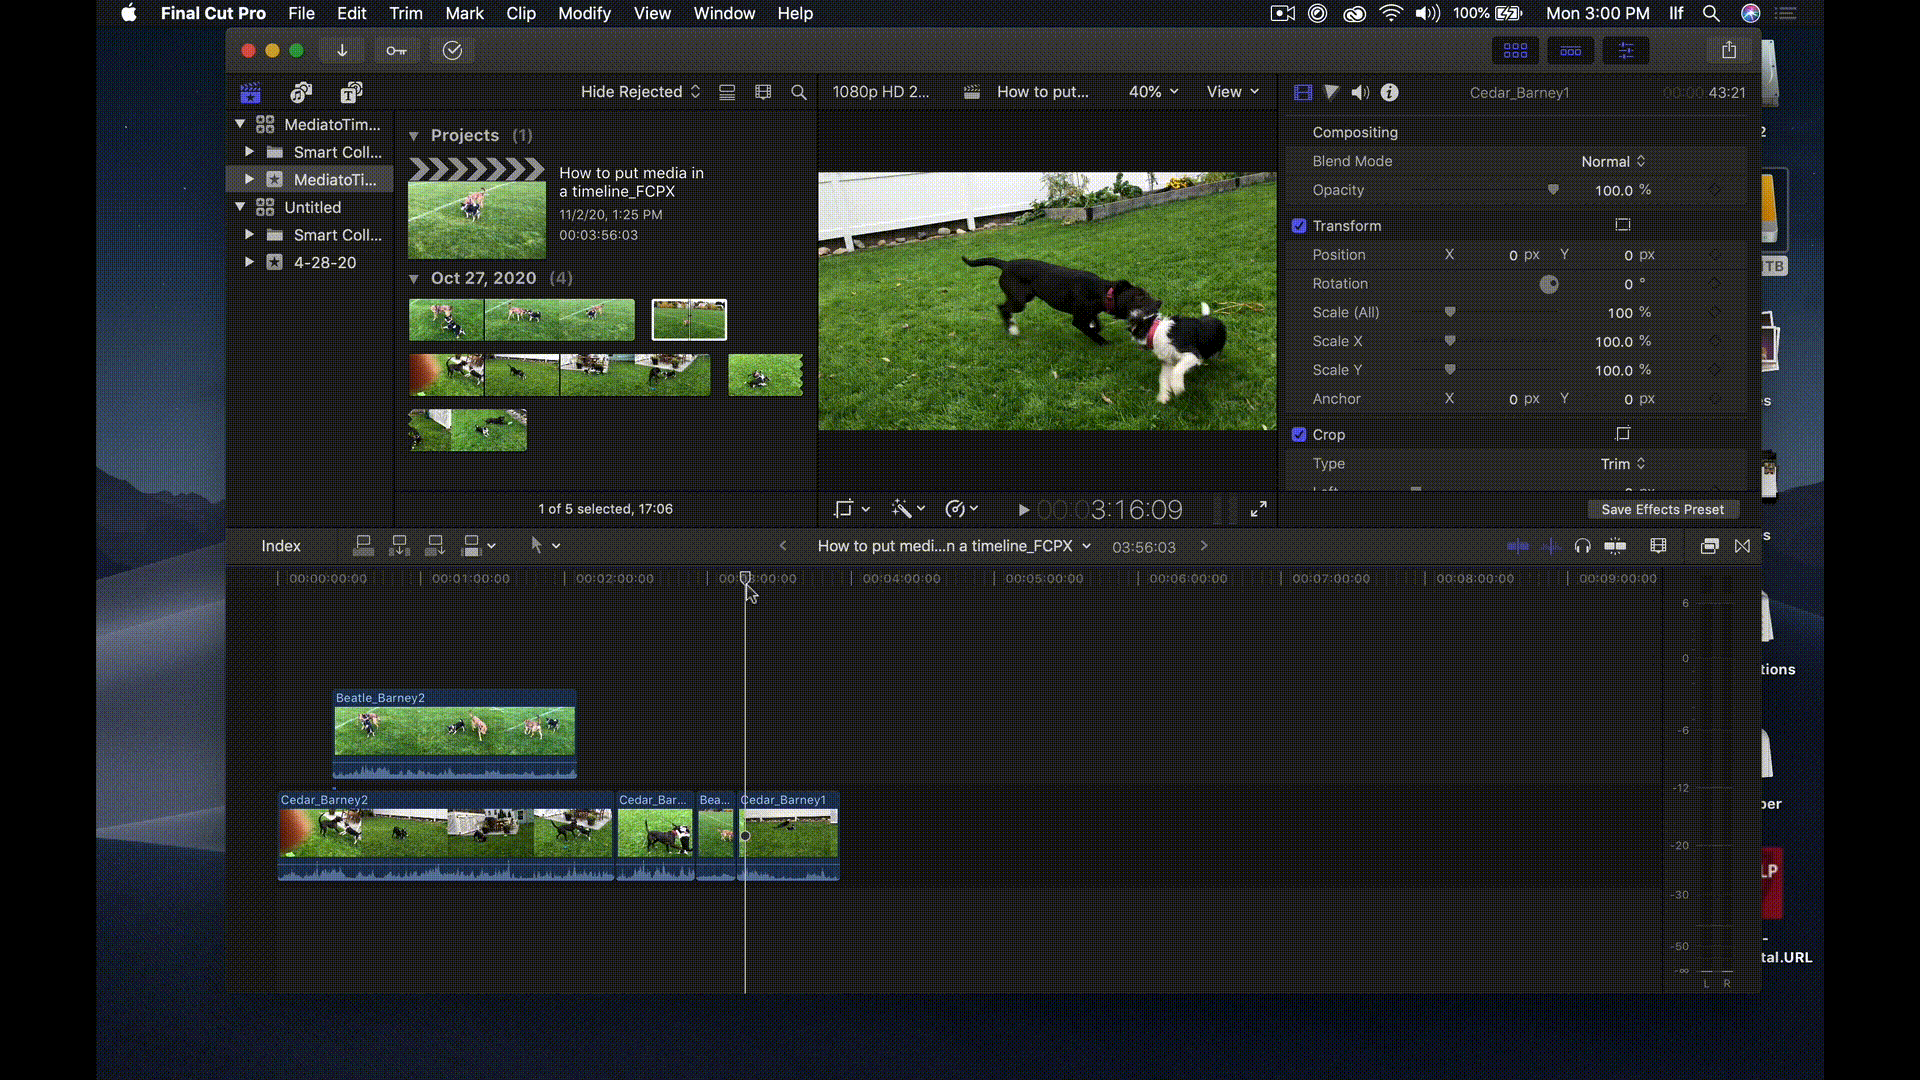Click the Rotation dial control
The image size is (1920, 1080).
point(1549,284)
